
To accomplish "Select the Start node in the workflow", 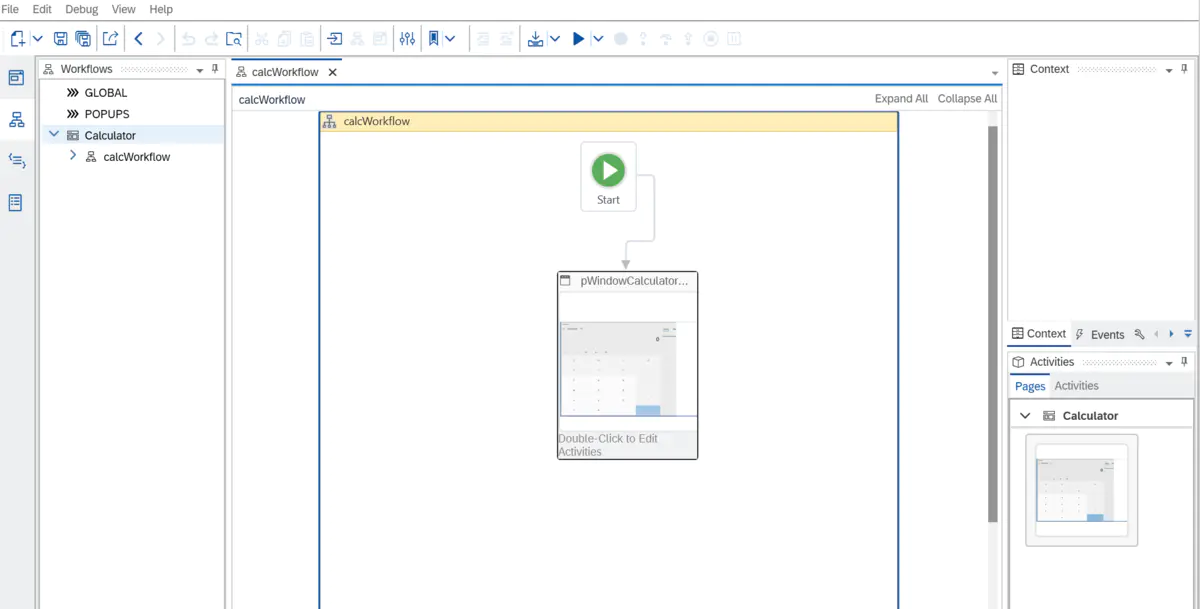I will point(608,176).
